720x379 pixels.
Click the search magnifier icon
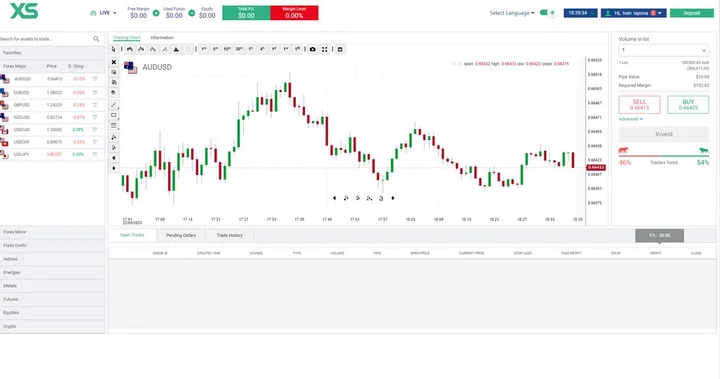click(x=96, y=39)
